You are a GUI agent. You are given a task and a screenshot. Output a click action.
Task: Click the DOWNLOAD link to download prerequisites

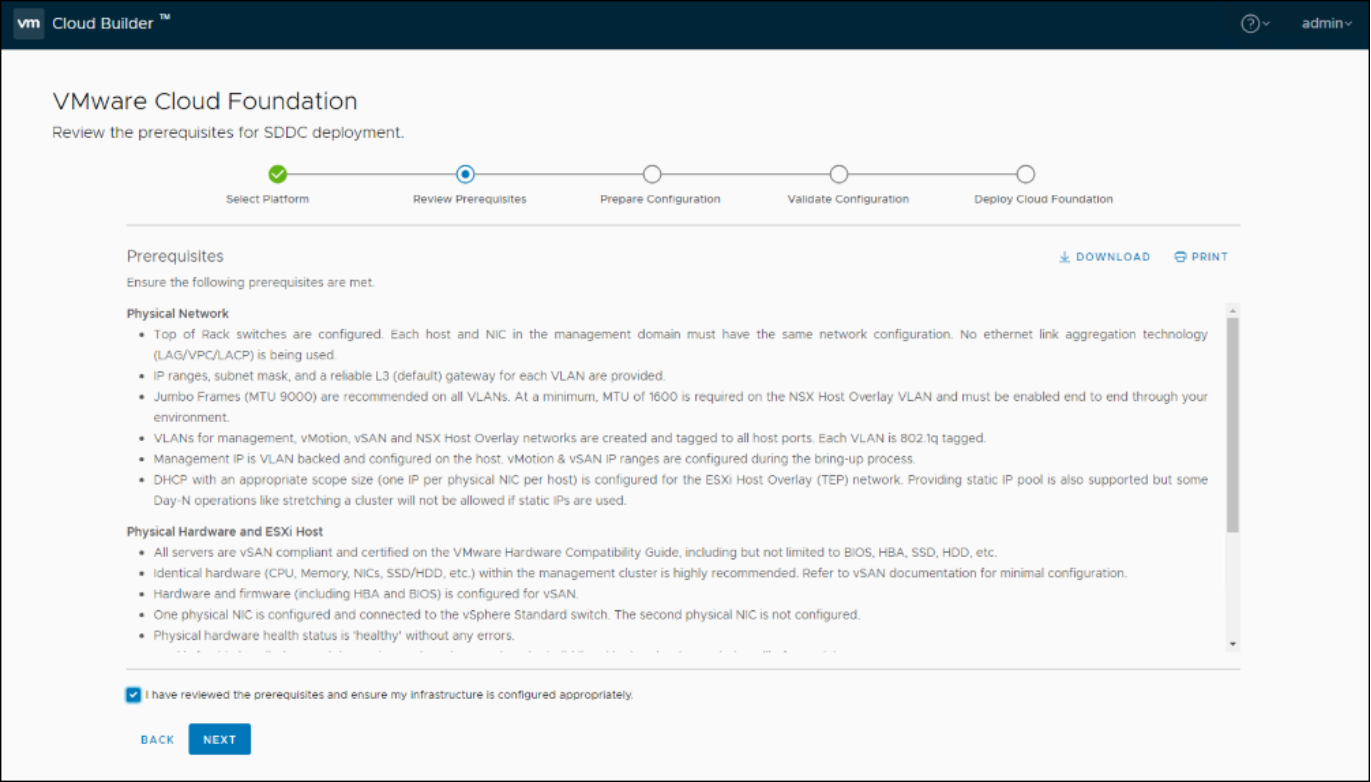(x=1104, y=257)
